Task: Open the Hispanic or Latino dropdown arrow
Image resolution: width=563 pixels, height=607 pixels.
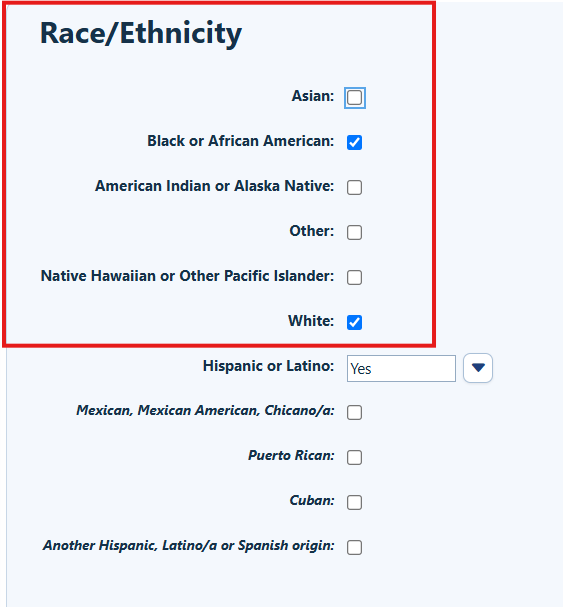Action: pyautogui.click(x=478, y=368)
